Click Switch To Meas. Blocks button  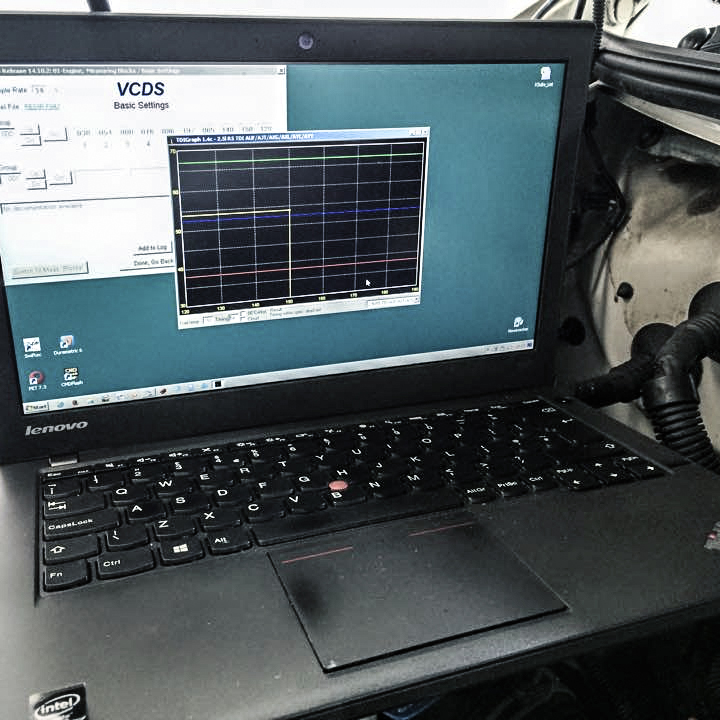[50, 269]
